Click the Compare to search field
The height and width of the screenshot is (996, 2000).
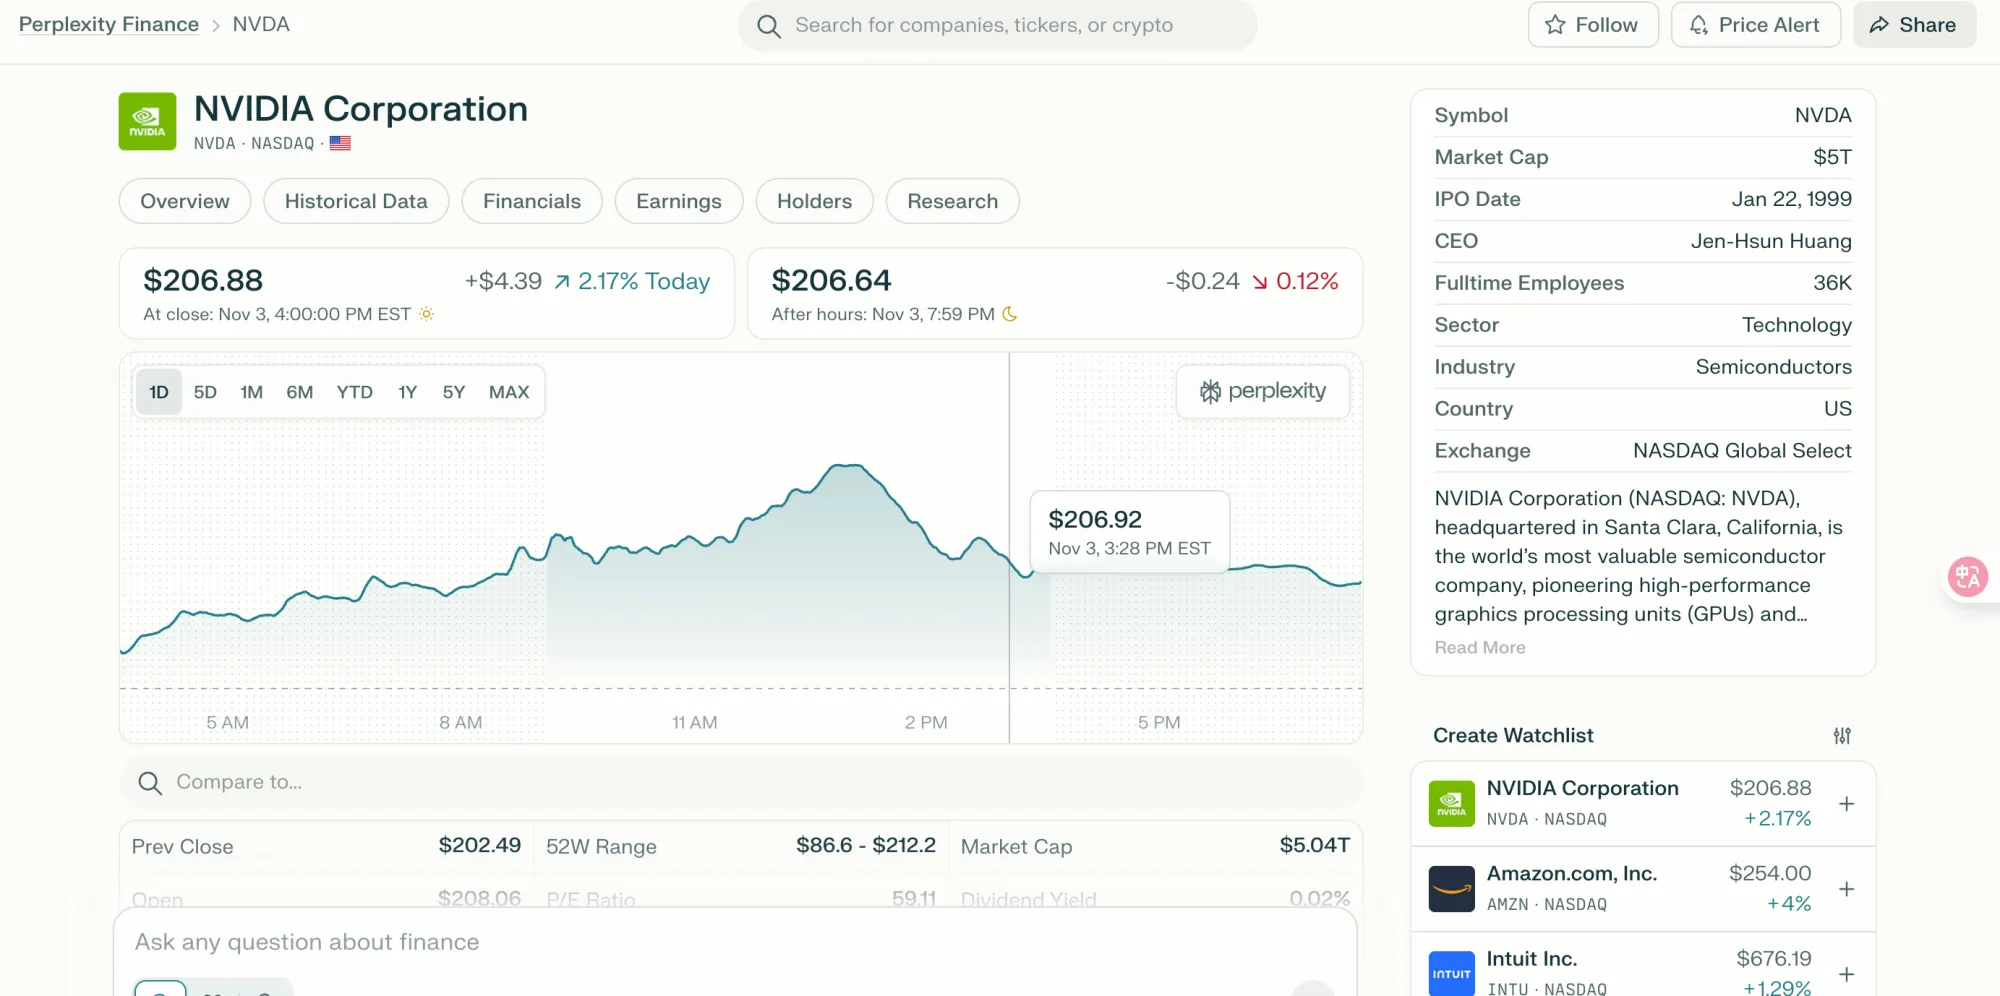[x=740, y=782]
